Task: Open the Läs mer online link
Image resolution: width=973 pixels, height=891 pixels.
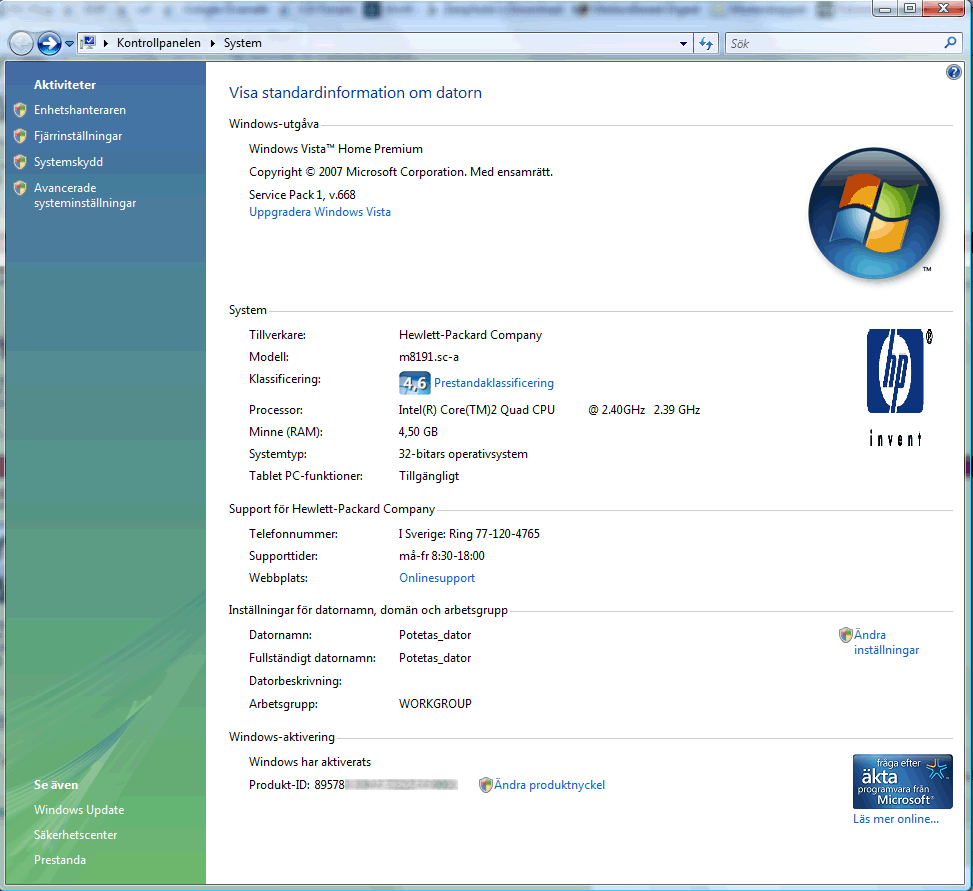Action: coord(895,819)
